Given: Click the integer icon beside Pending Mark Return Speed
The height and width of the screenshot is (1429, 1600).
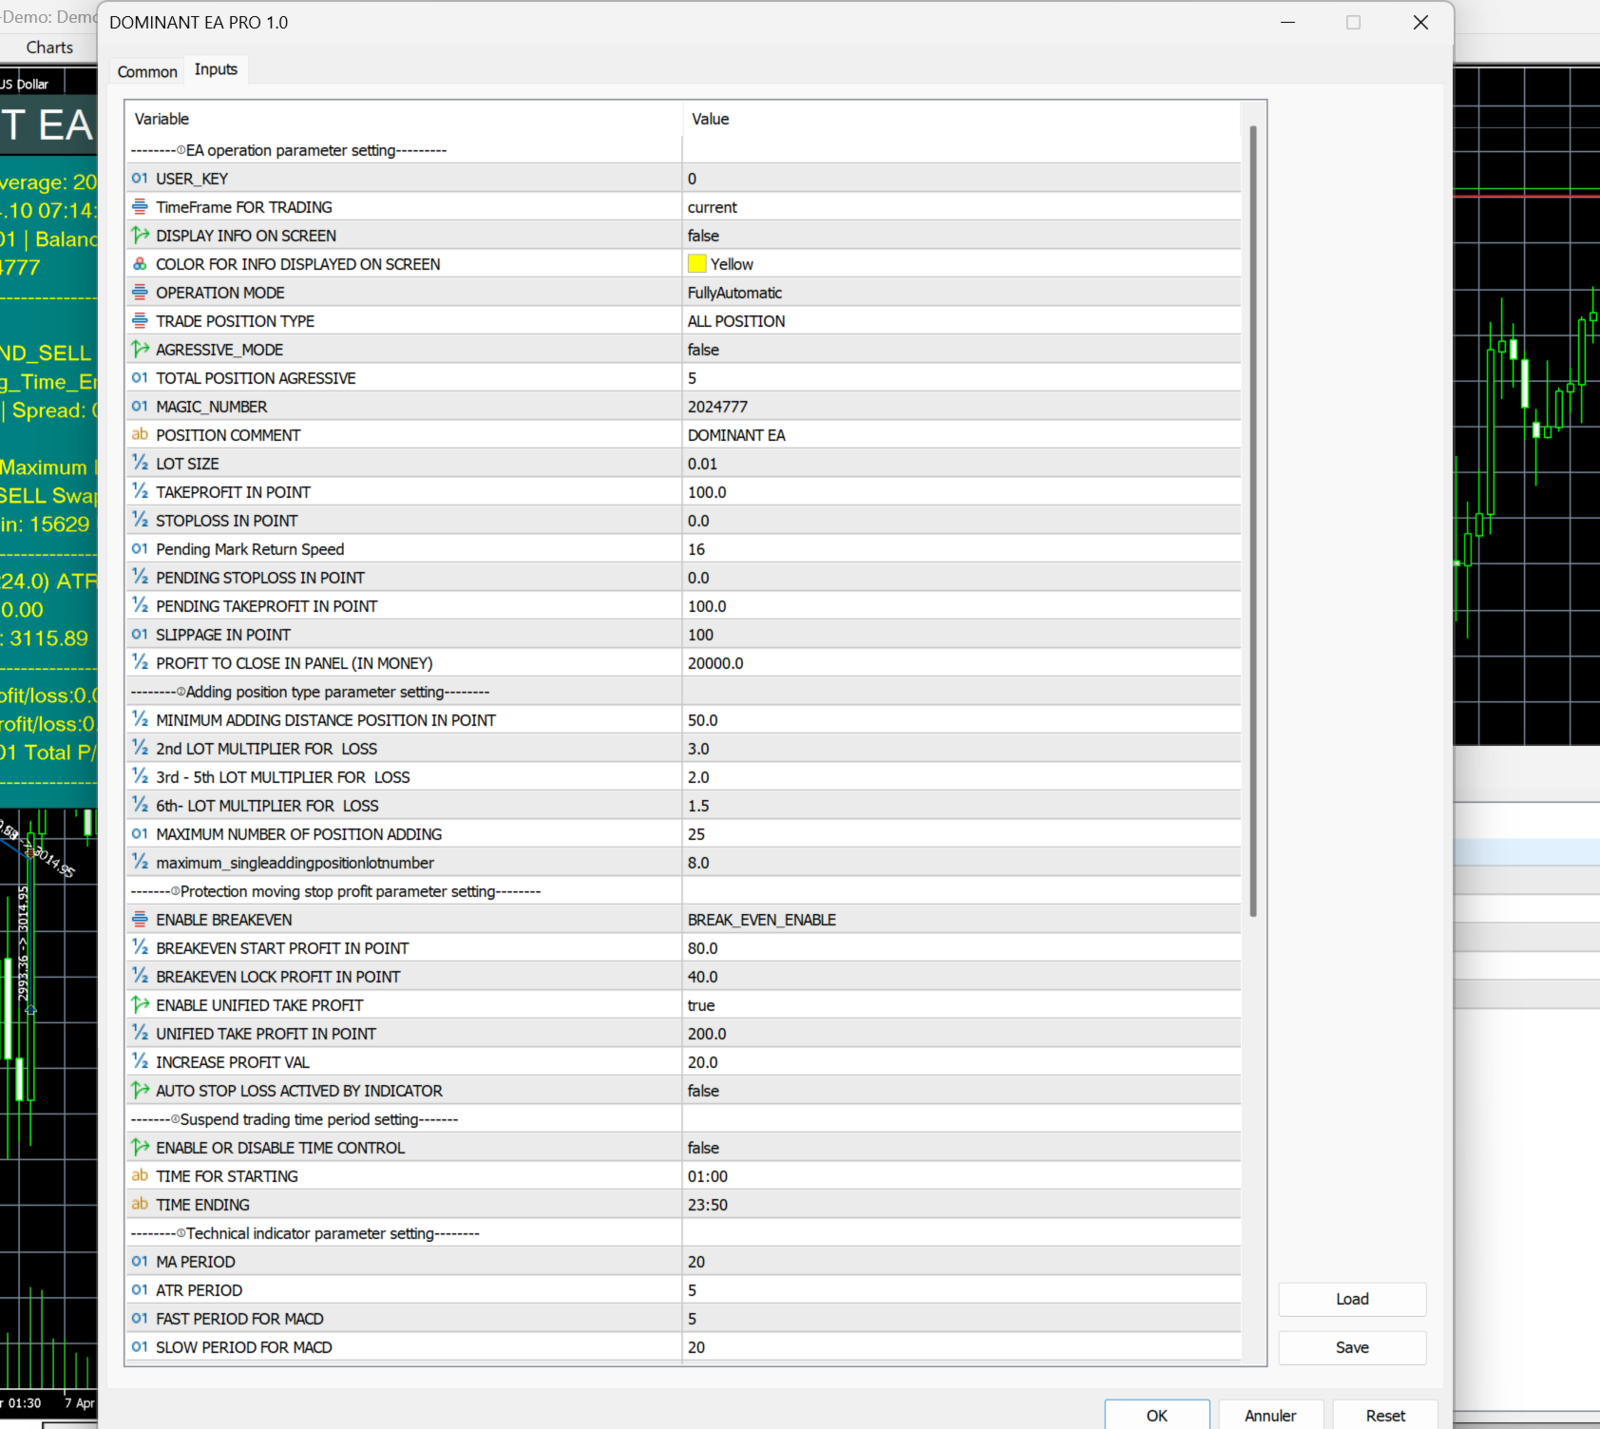Looking at the screenshot, I should (x=140, y=549).
